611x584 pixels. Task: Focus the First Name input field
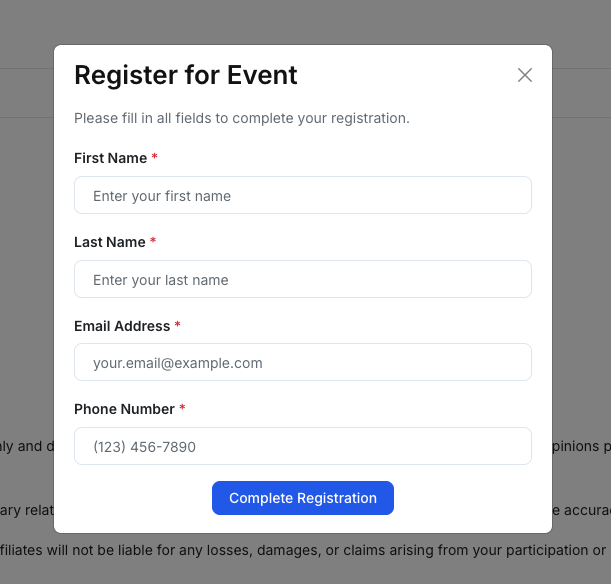coord(302,196)
